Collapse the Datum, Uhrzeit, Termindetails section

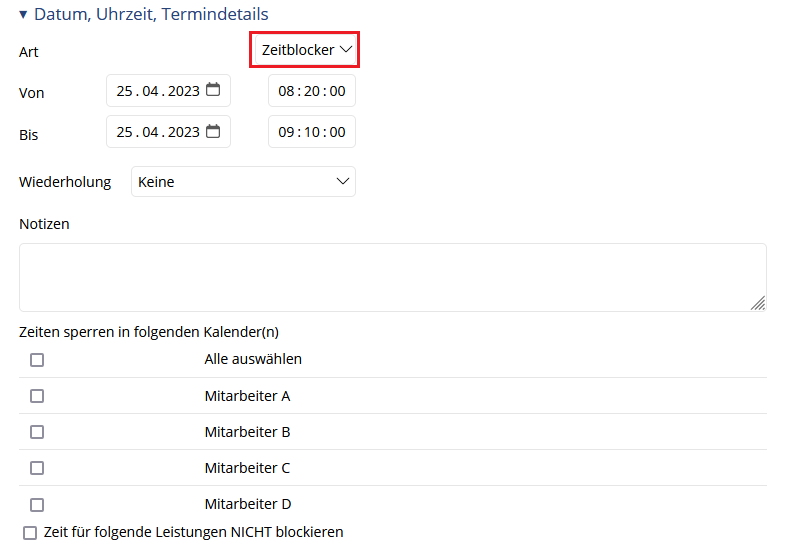click(x=23, y=15)
